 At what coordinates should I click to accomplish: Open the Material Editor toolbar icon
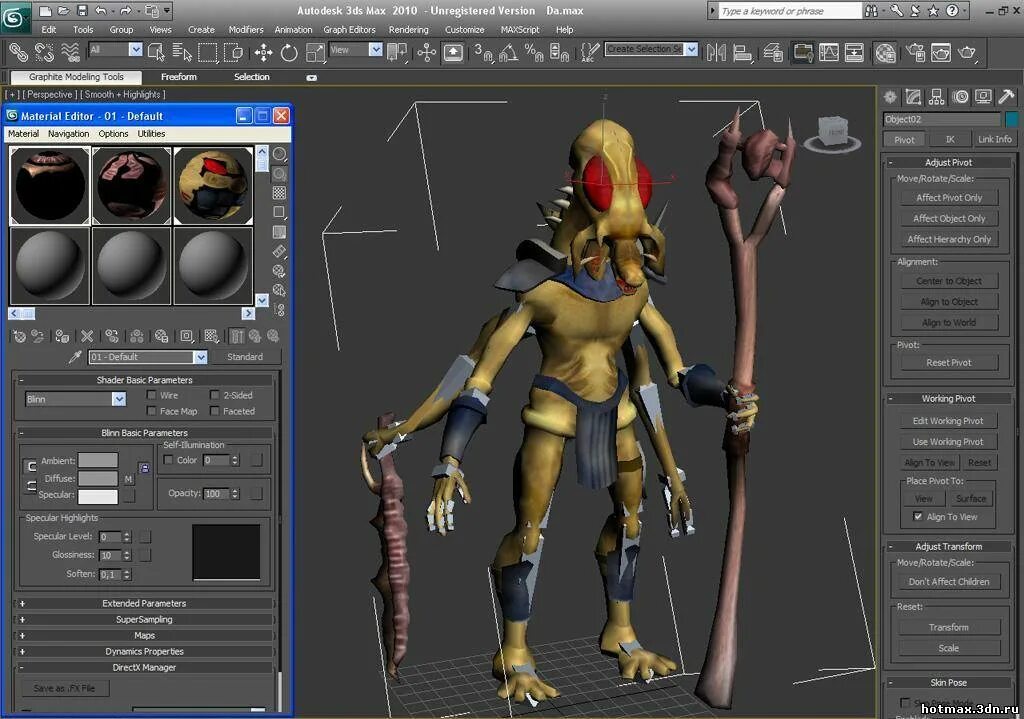tap(885, 53)
